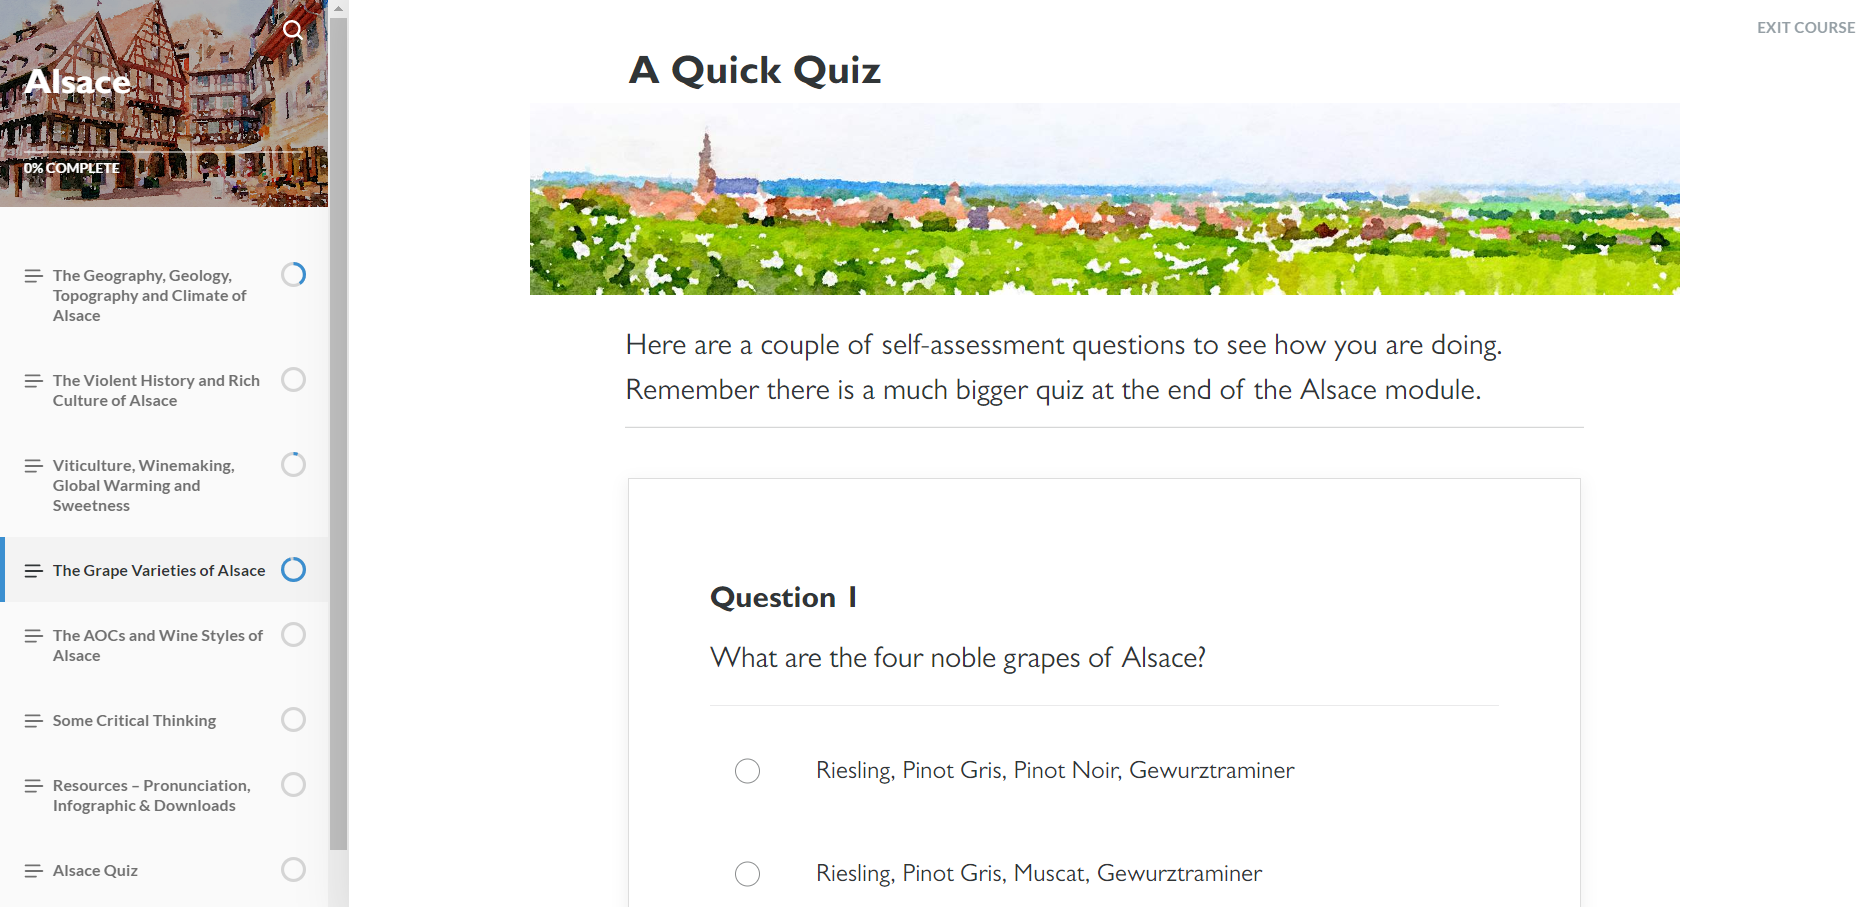This screenshot has height=907, width=1860.
Task: Open The AOCs and Wine Styles of Alsace
Action: [x=158, y=645]
